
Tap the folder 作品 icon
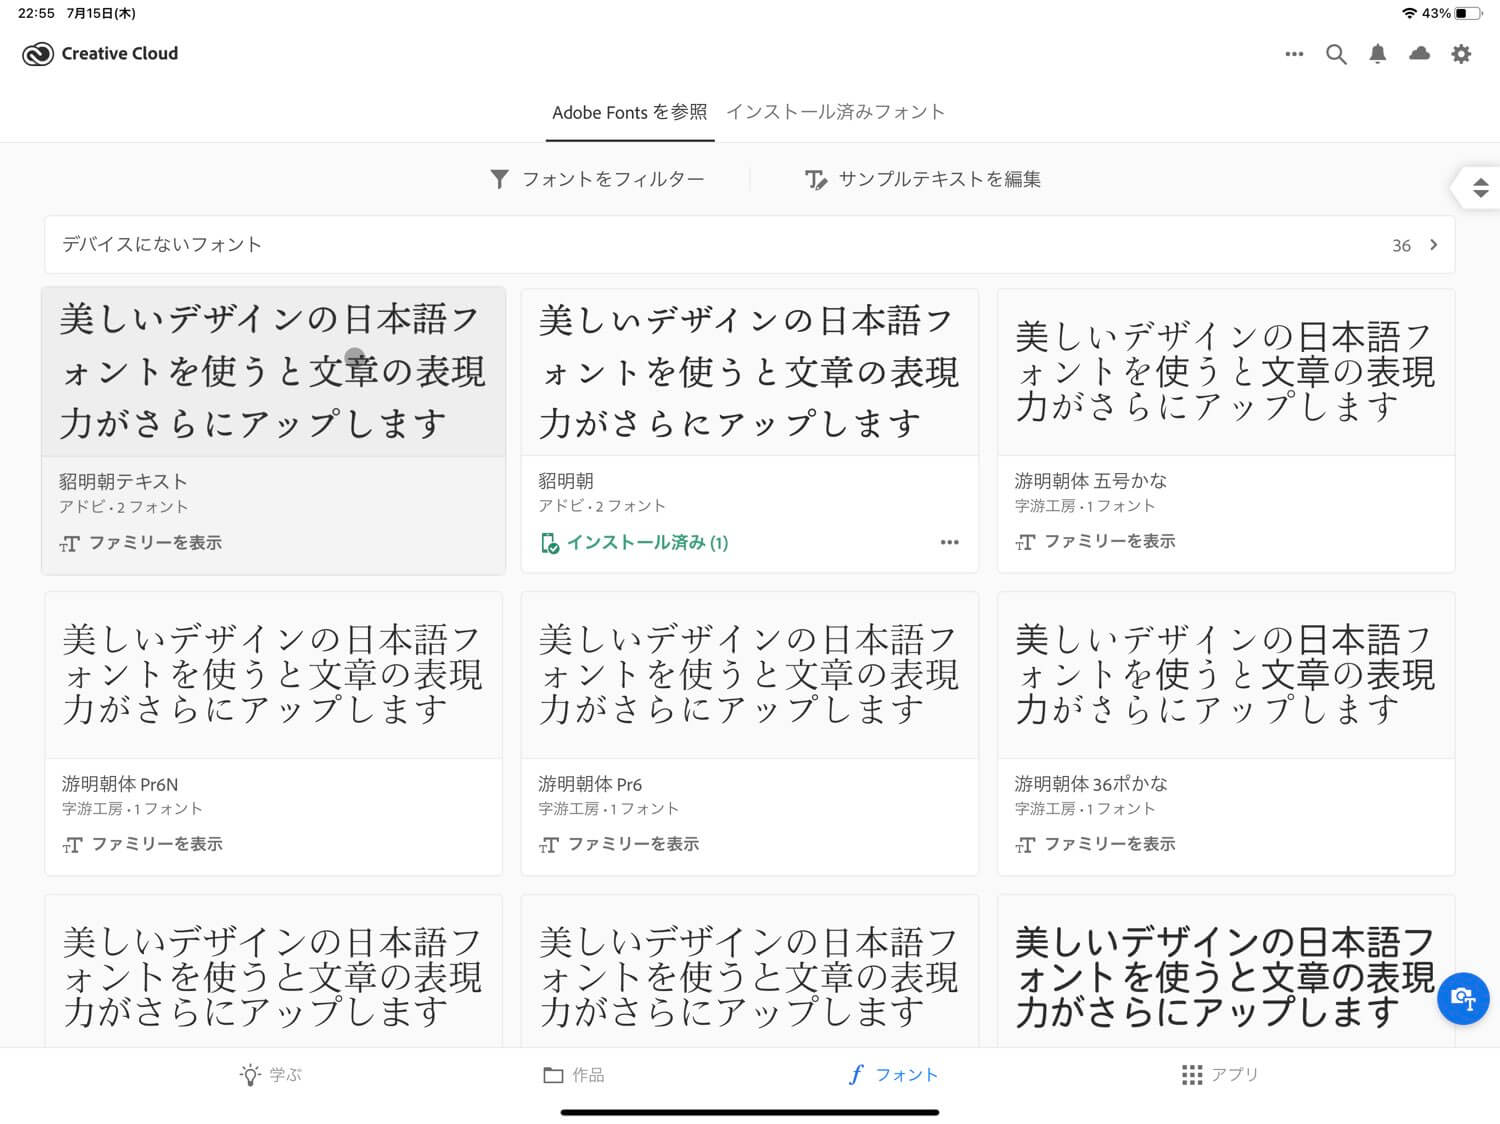[x=553, y=1075]
